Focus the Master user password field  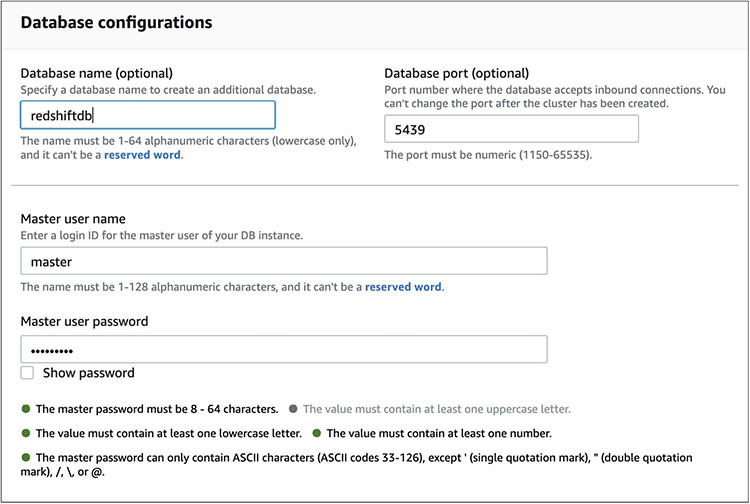tap(283, 349)
